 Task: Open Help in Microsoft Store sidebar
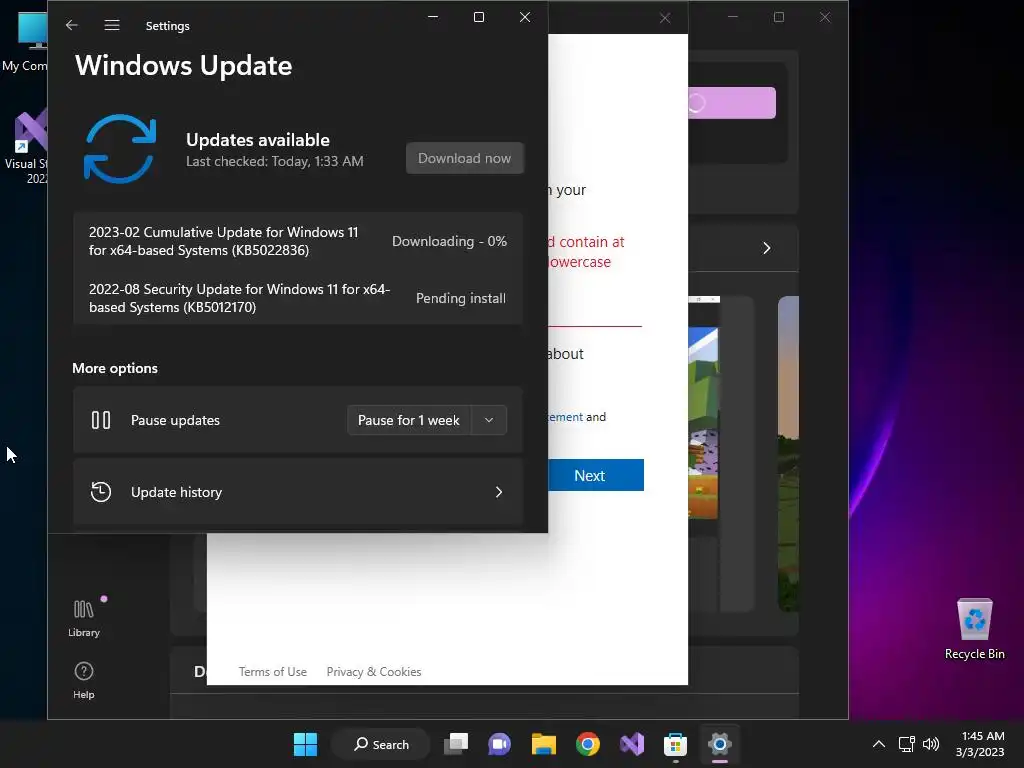(84, 680)
